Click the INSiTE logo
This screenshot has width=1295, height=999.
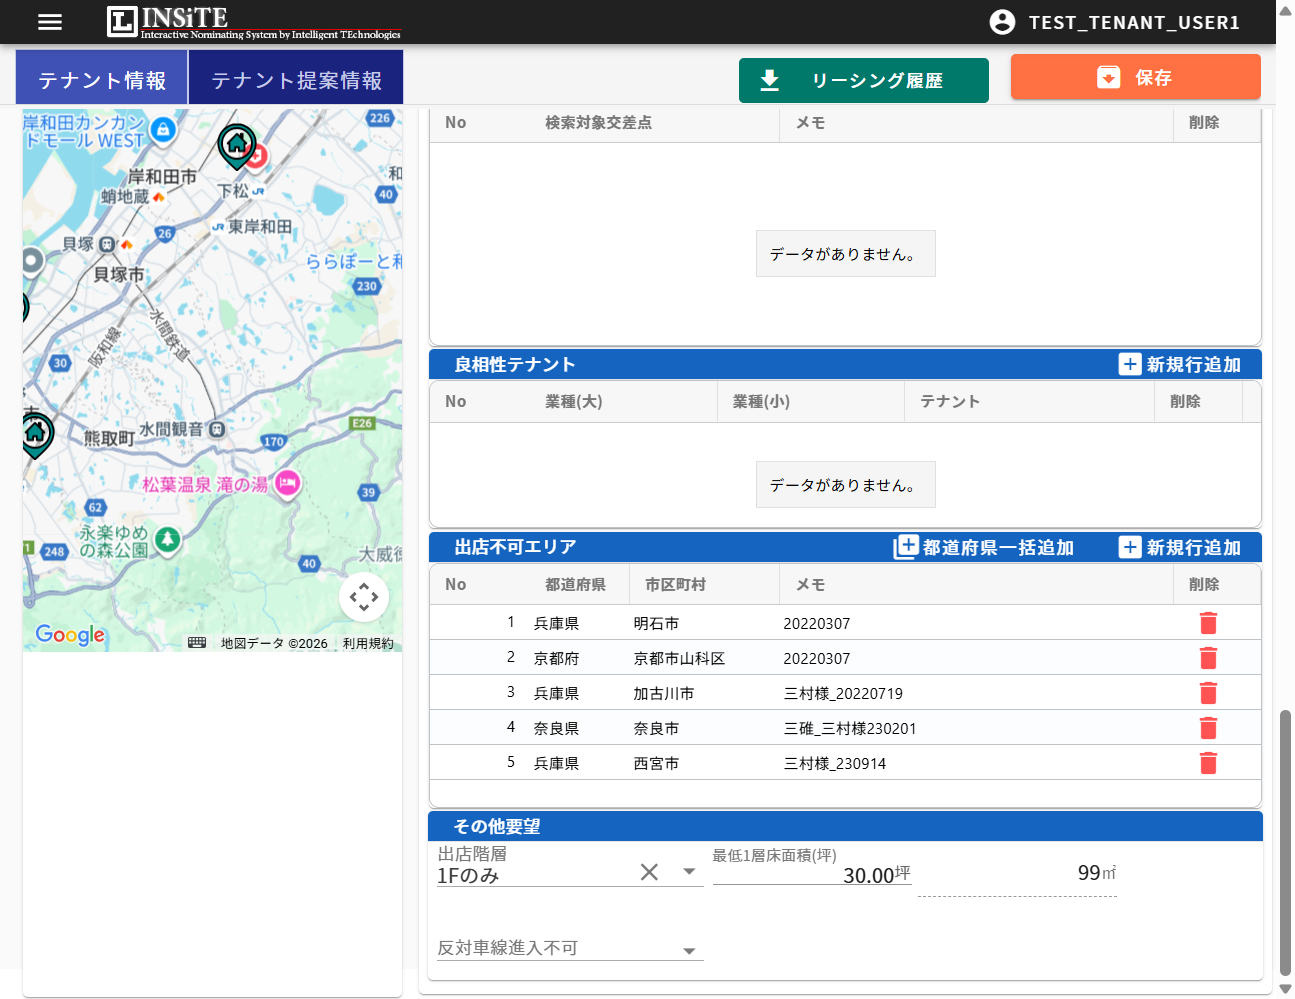(x=165, y=22)
